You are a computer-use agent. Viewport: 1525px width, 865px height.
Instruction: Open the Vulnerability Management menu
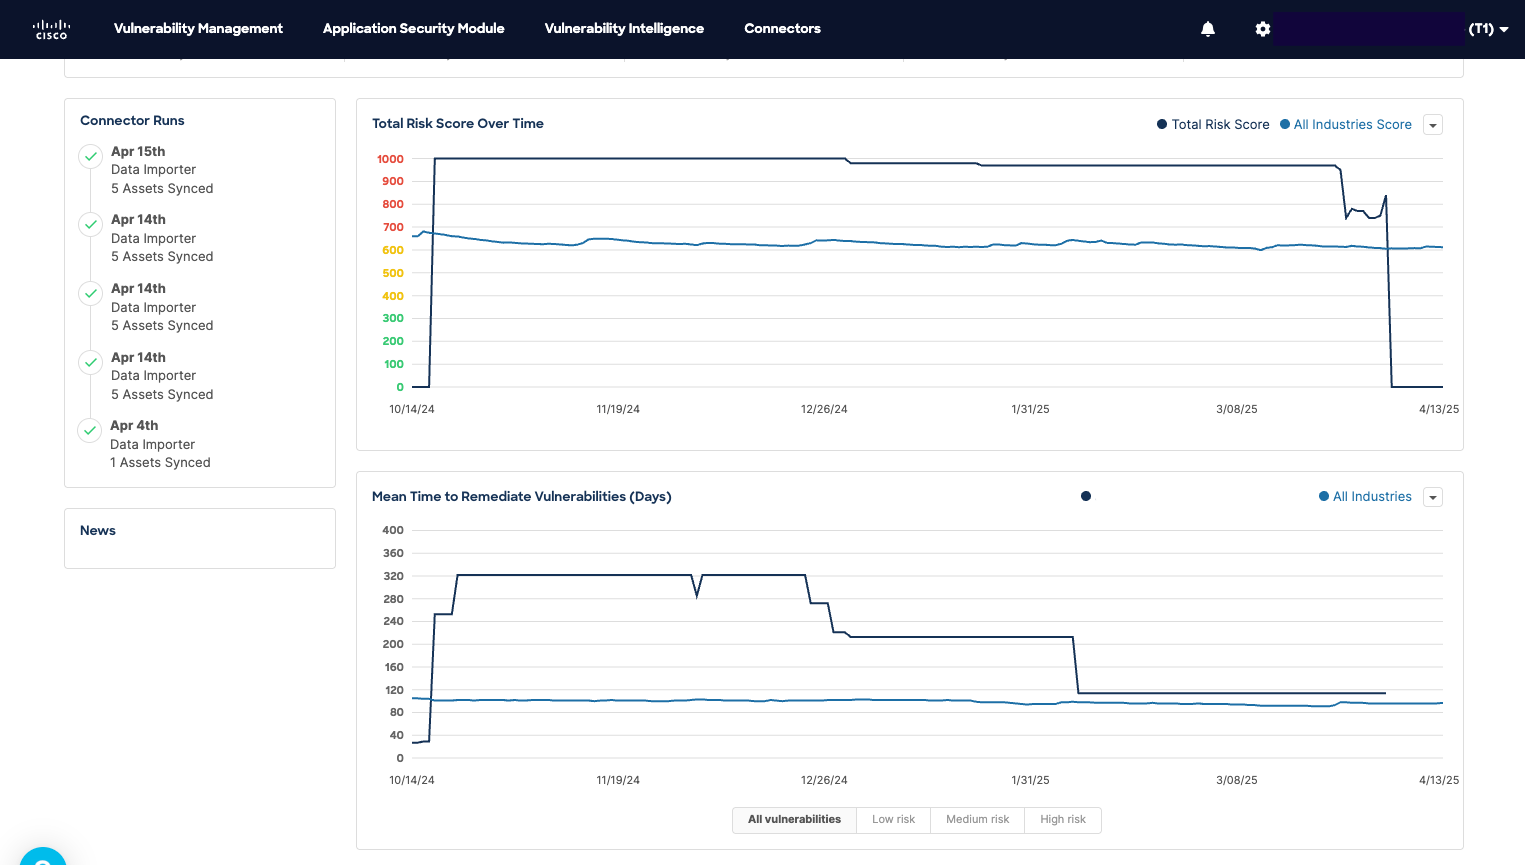[x=198, y=29]
